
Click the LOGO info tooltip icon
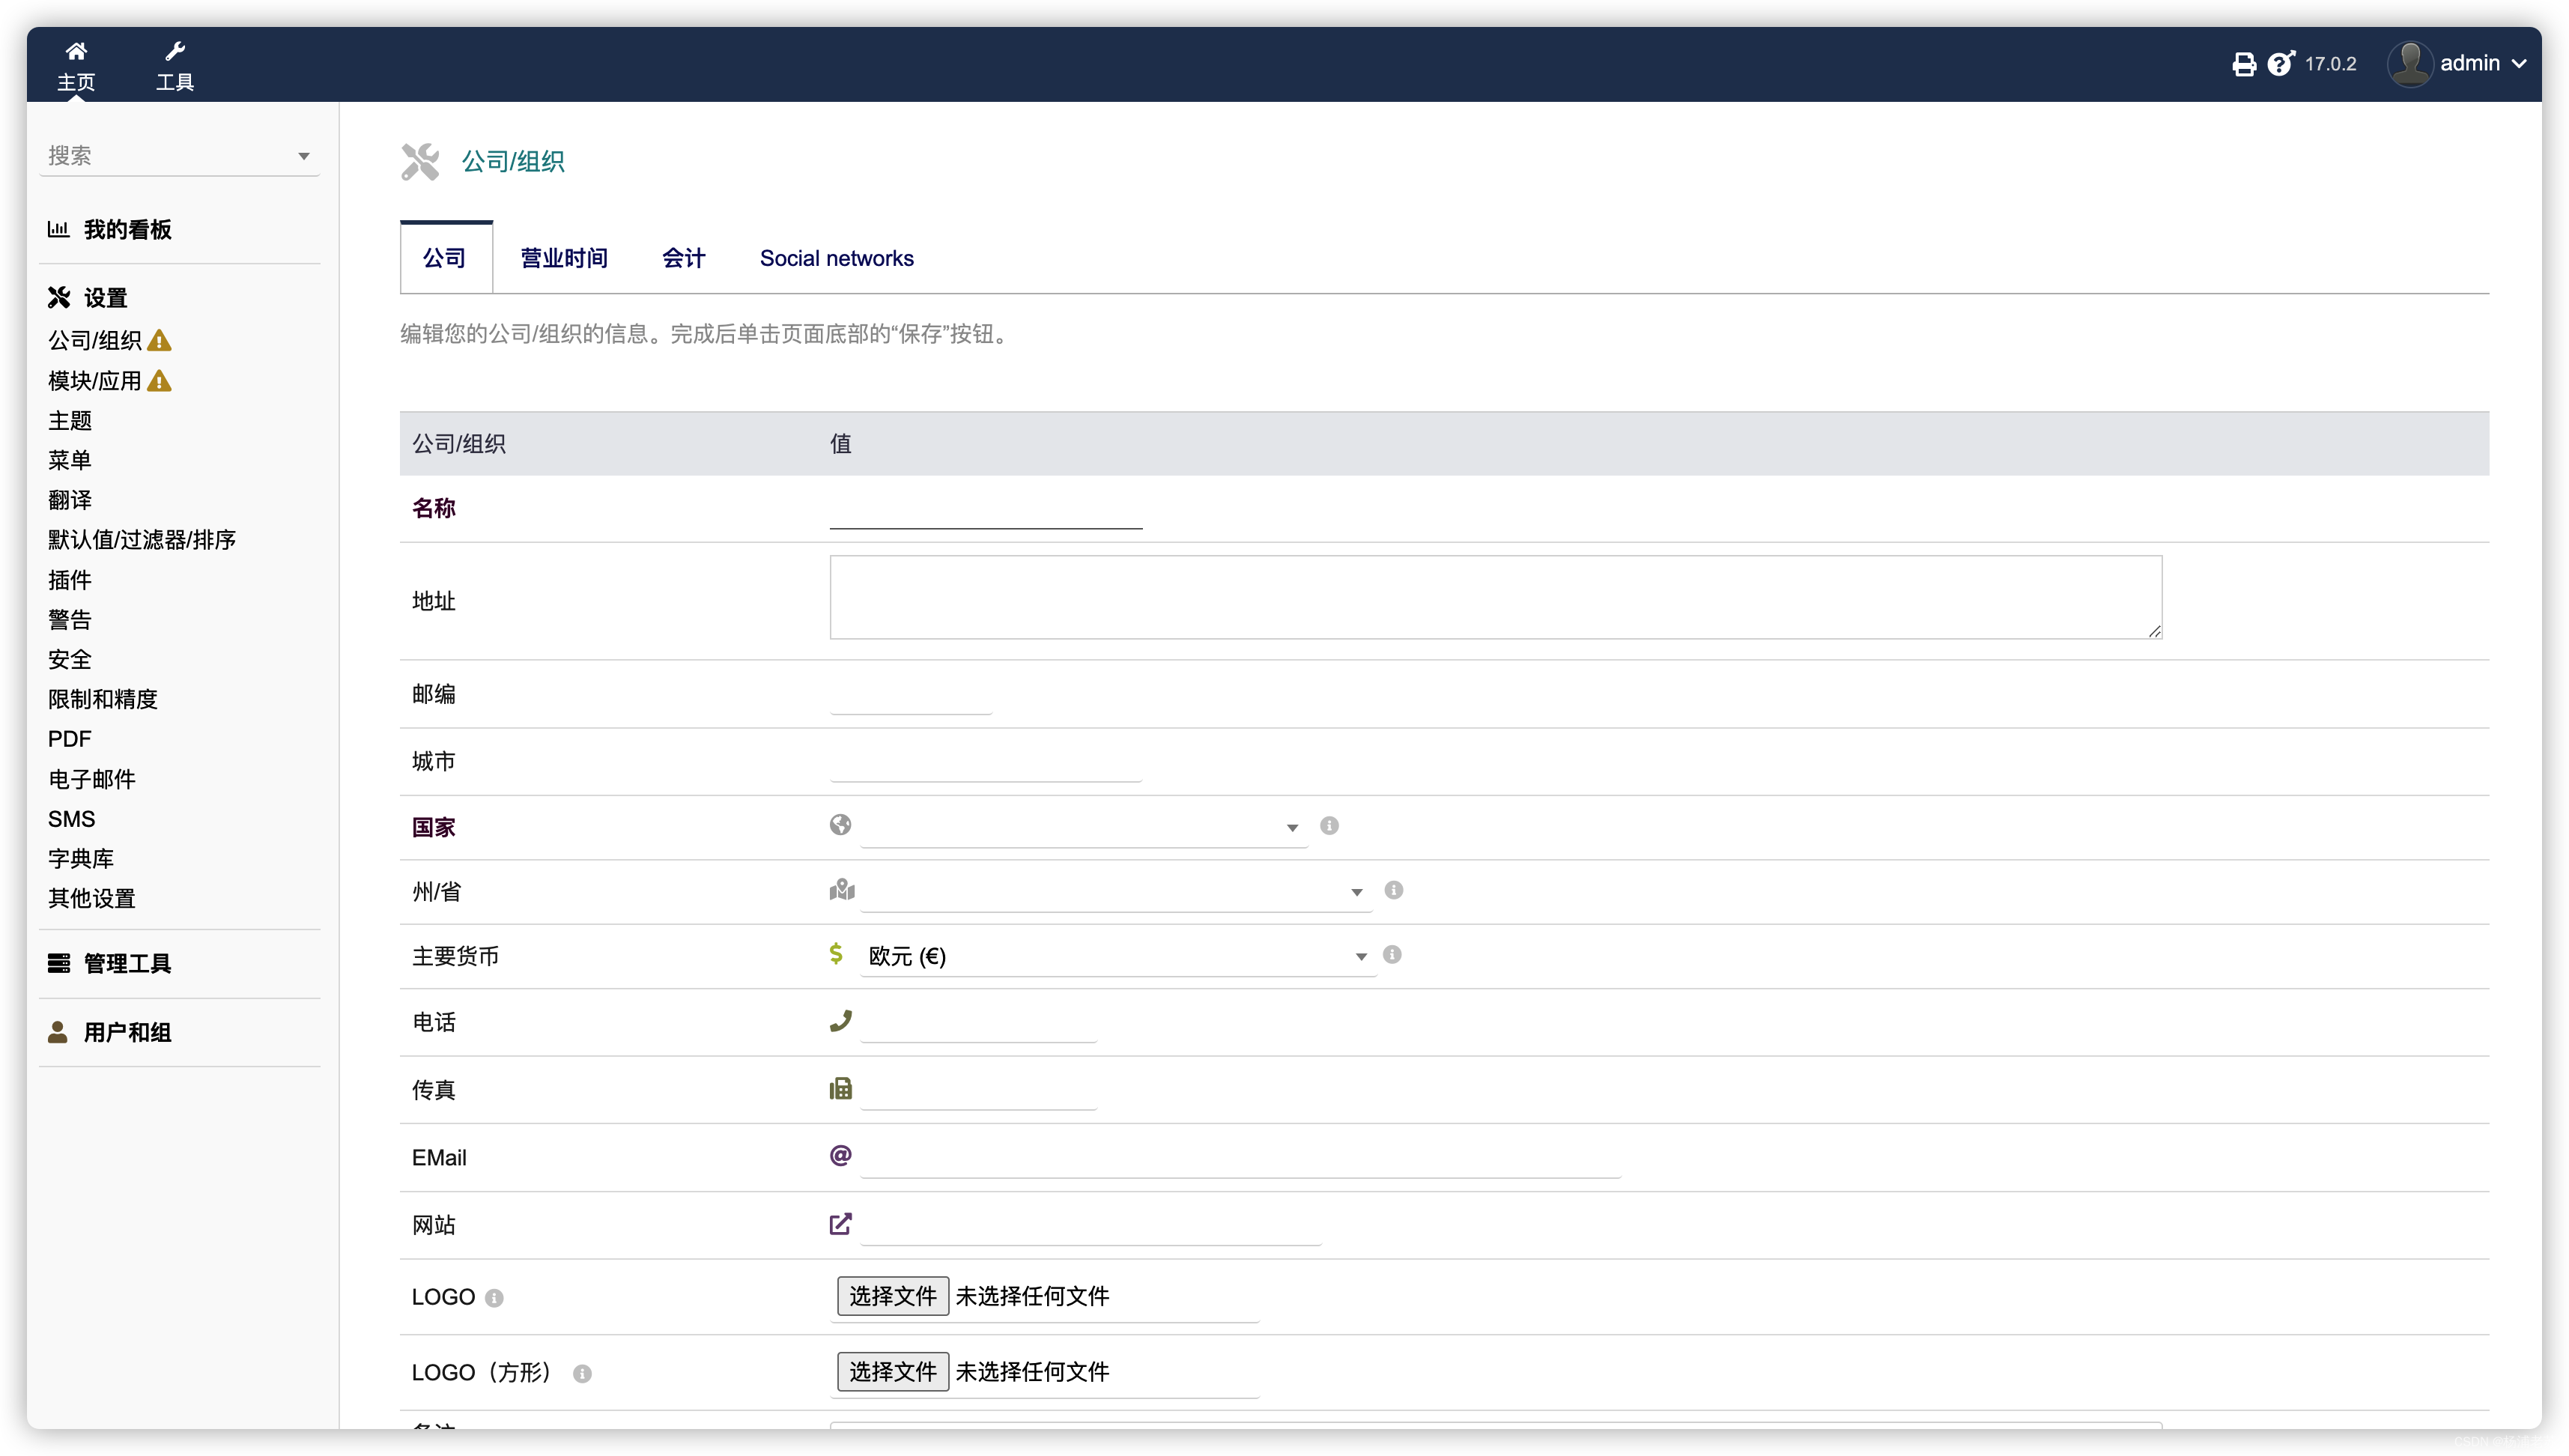click(x=494, y=1298)
